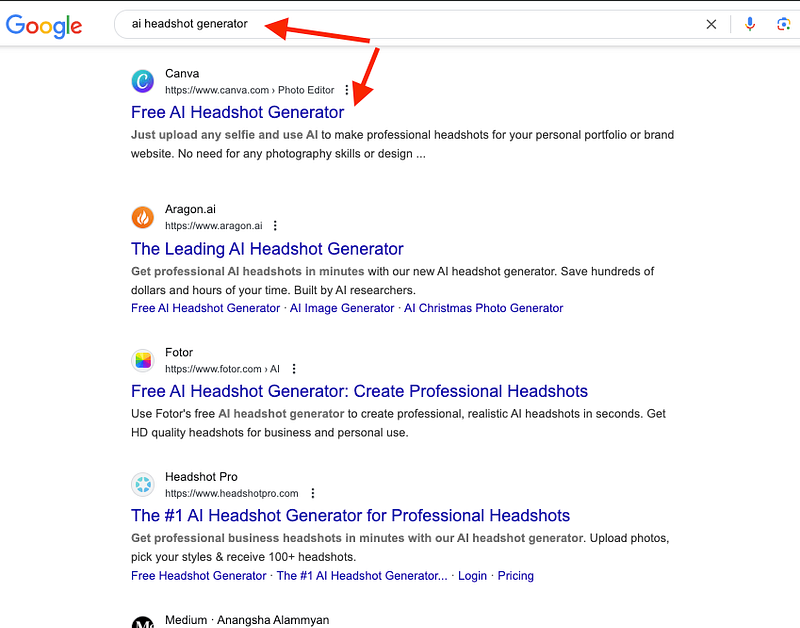Start voice search with microphone icon
The image size is (800, 628).
click(x=750, y=24)
